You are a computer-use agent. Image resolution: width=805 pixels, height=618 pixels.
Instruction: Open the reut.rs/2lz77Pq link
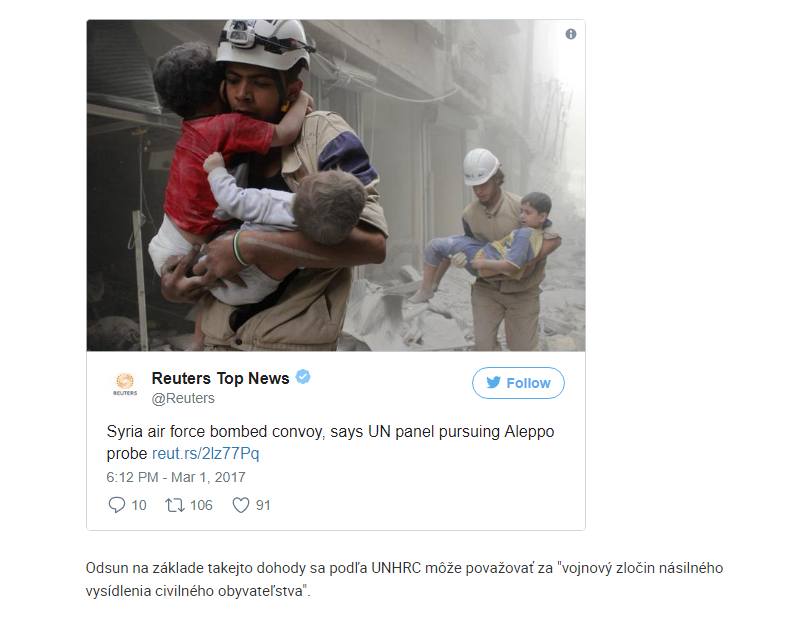pos(205,454)
